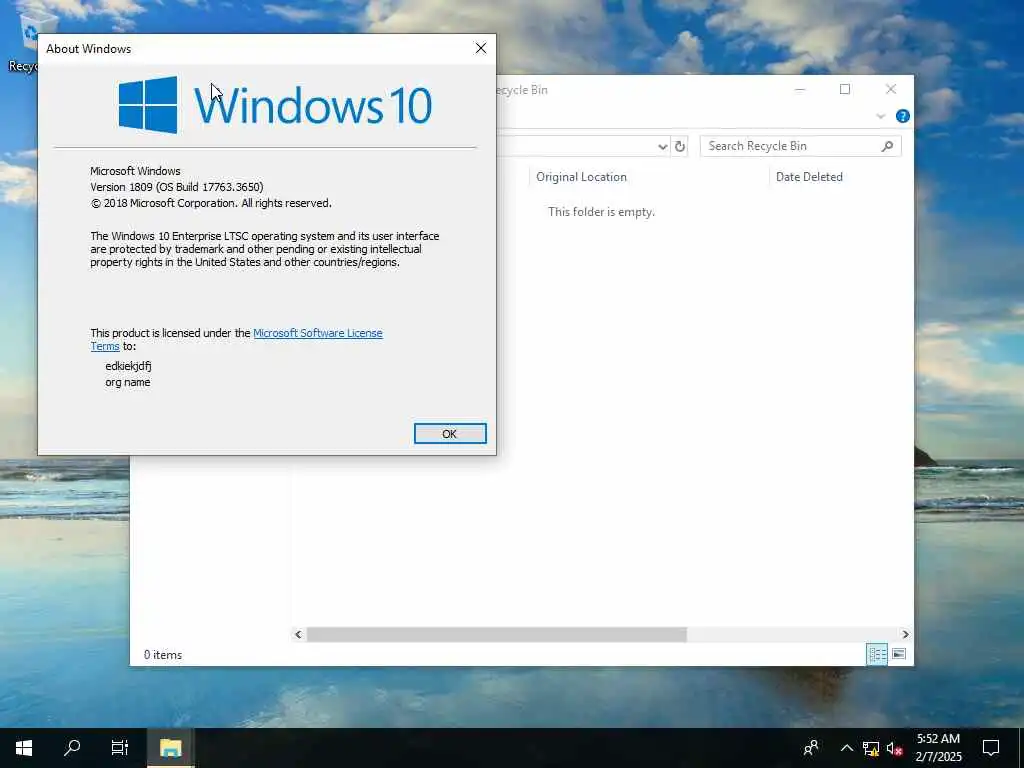The width and height of the screenshot is (1024, 768).
Task: Expand the ribbon chevron in Recycle Bin
Action: pyautogui.click(x=880, y=116)
